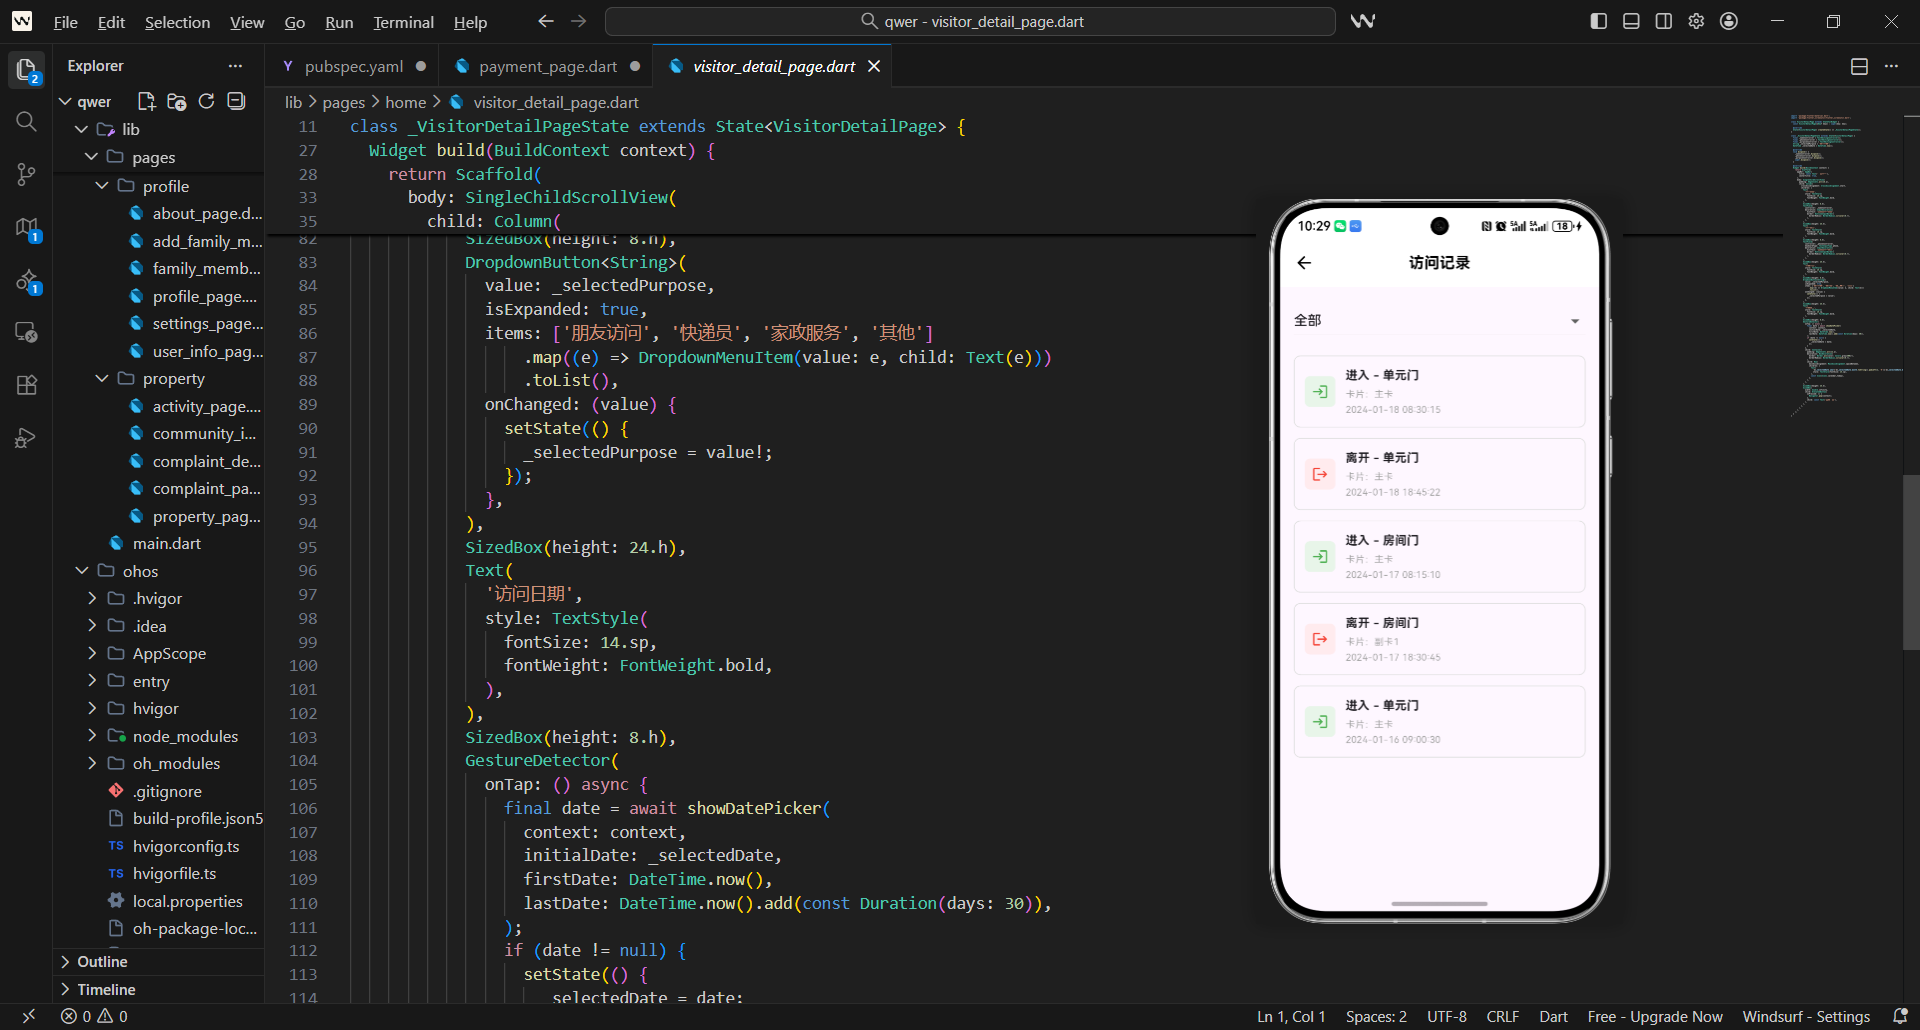Image resolution: width=1920 pixels, height=1030 pixels.
Task: Click Ln 1, Col 1 indicator
Action: (1291, 1016)
